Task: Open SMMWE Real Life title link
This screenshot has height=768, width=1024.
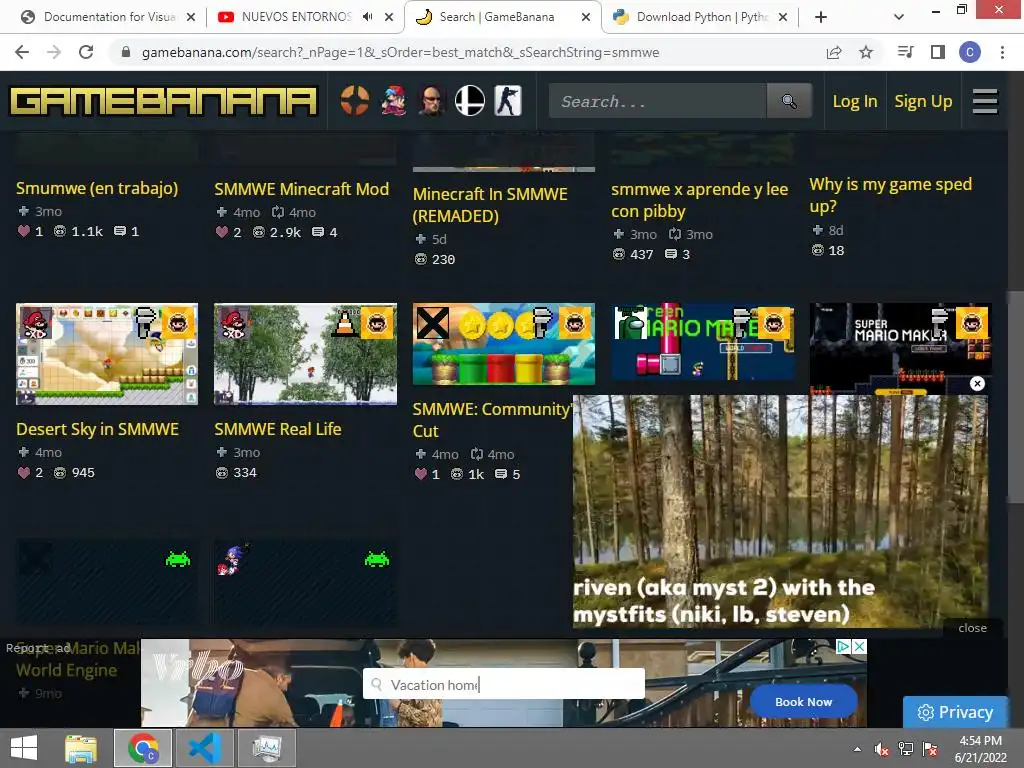Action: coord(278,429)
